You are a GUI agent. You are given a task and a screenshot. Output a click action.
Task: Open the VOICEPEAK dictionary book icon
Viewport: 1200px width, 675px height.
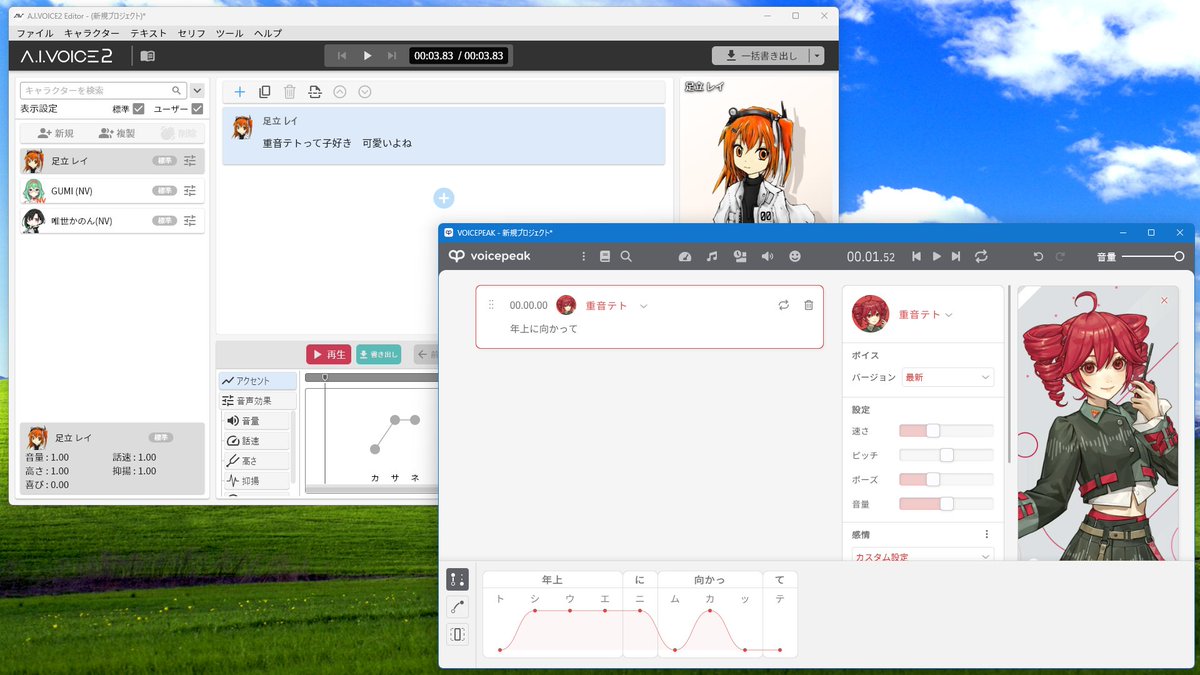coord(604,257)
